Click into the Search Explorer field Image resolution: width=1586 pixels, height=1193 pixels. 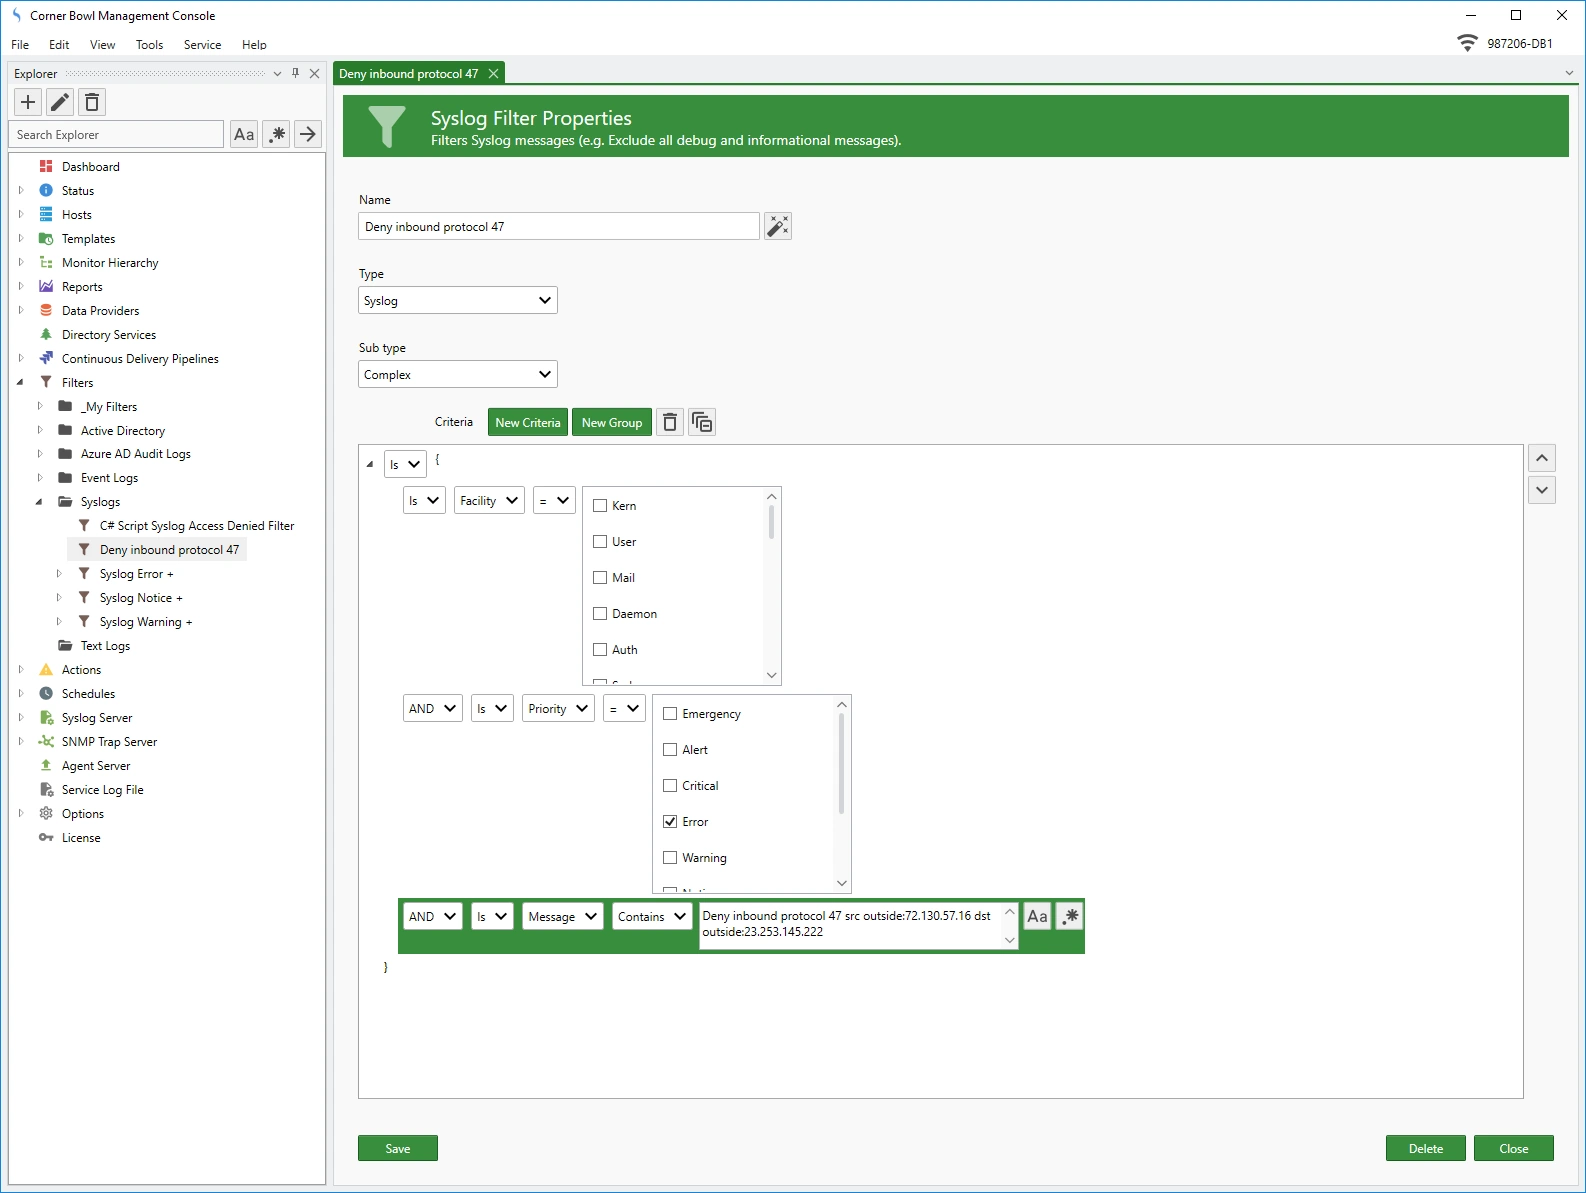pyautogui.click(x=116, y=135)
